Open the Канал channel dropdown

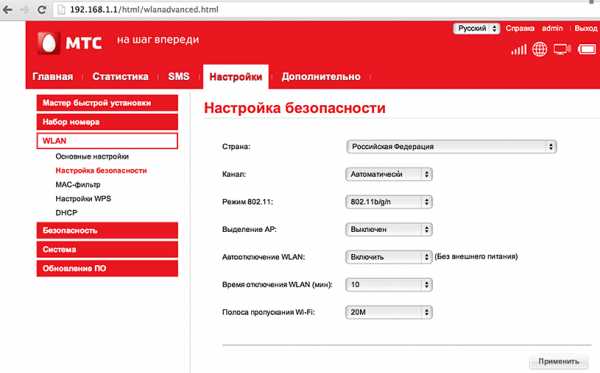coord(389,174)
